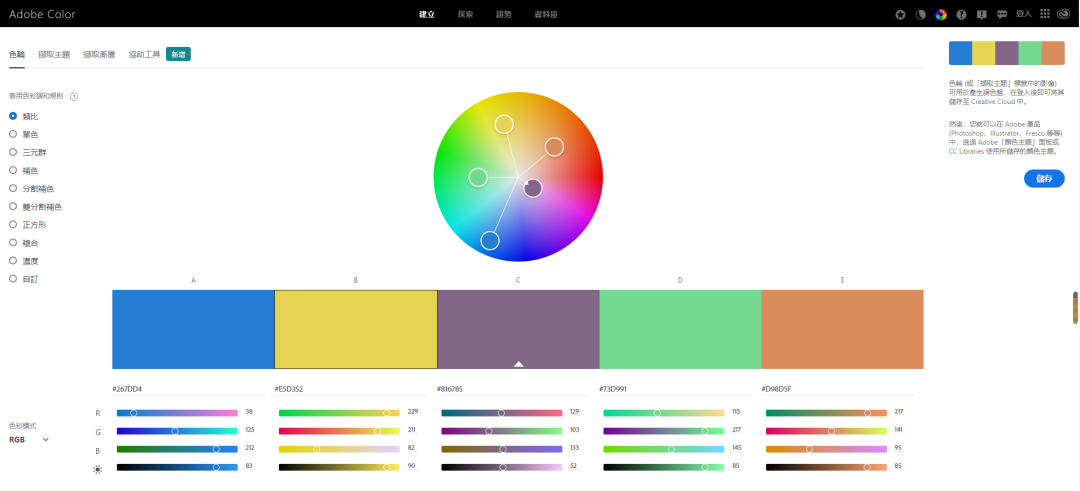Viewport: 1080px width, 491px height.
Task: Click the brightness slider for color #73D991
Action: 663,467
